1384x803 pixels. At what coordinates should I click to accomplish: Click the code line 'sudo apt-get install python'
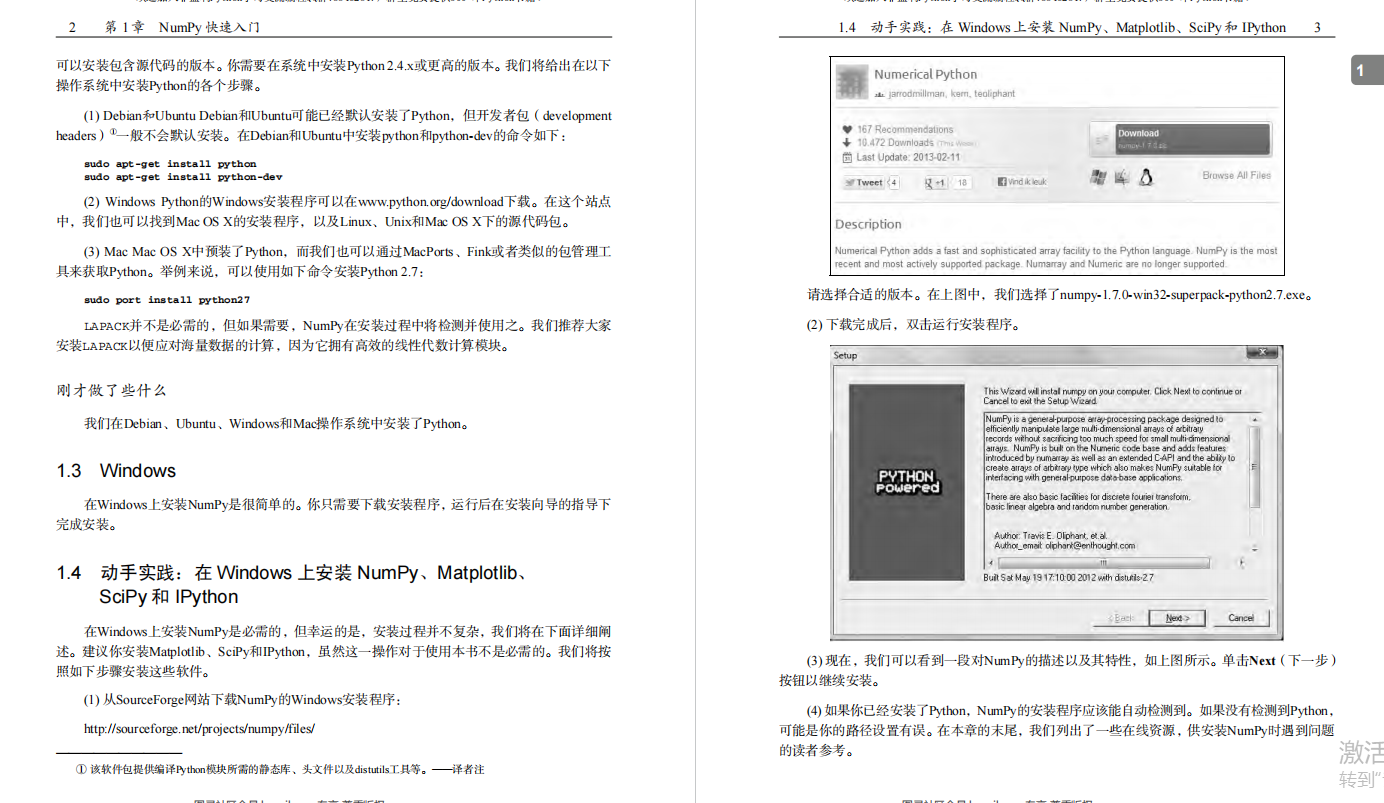click(170, 164)
